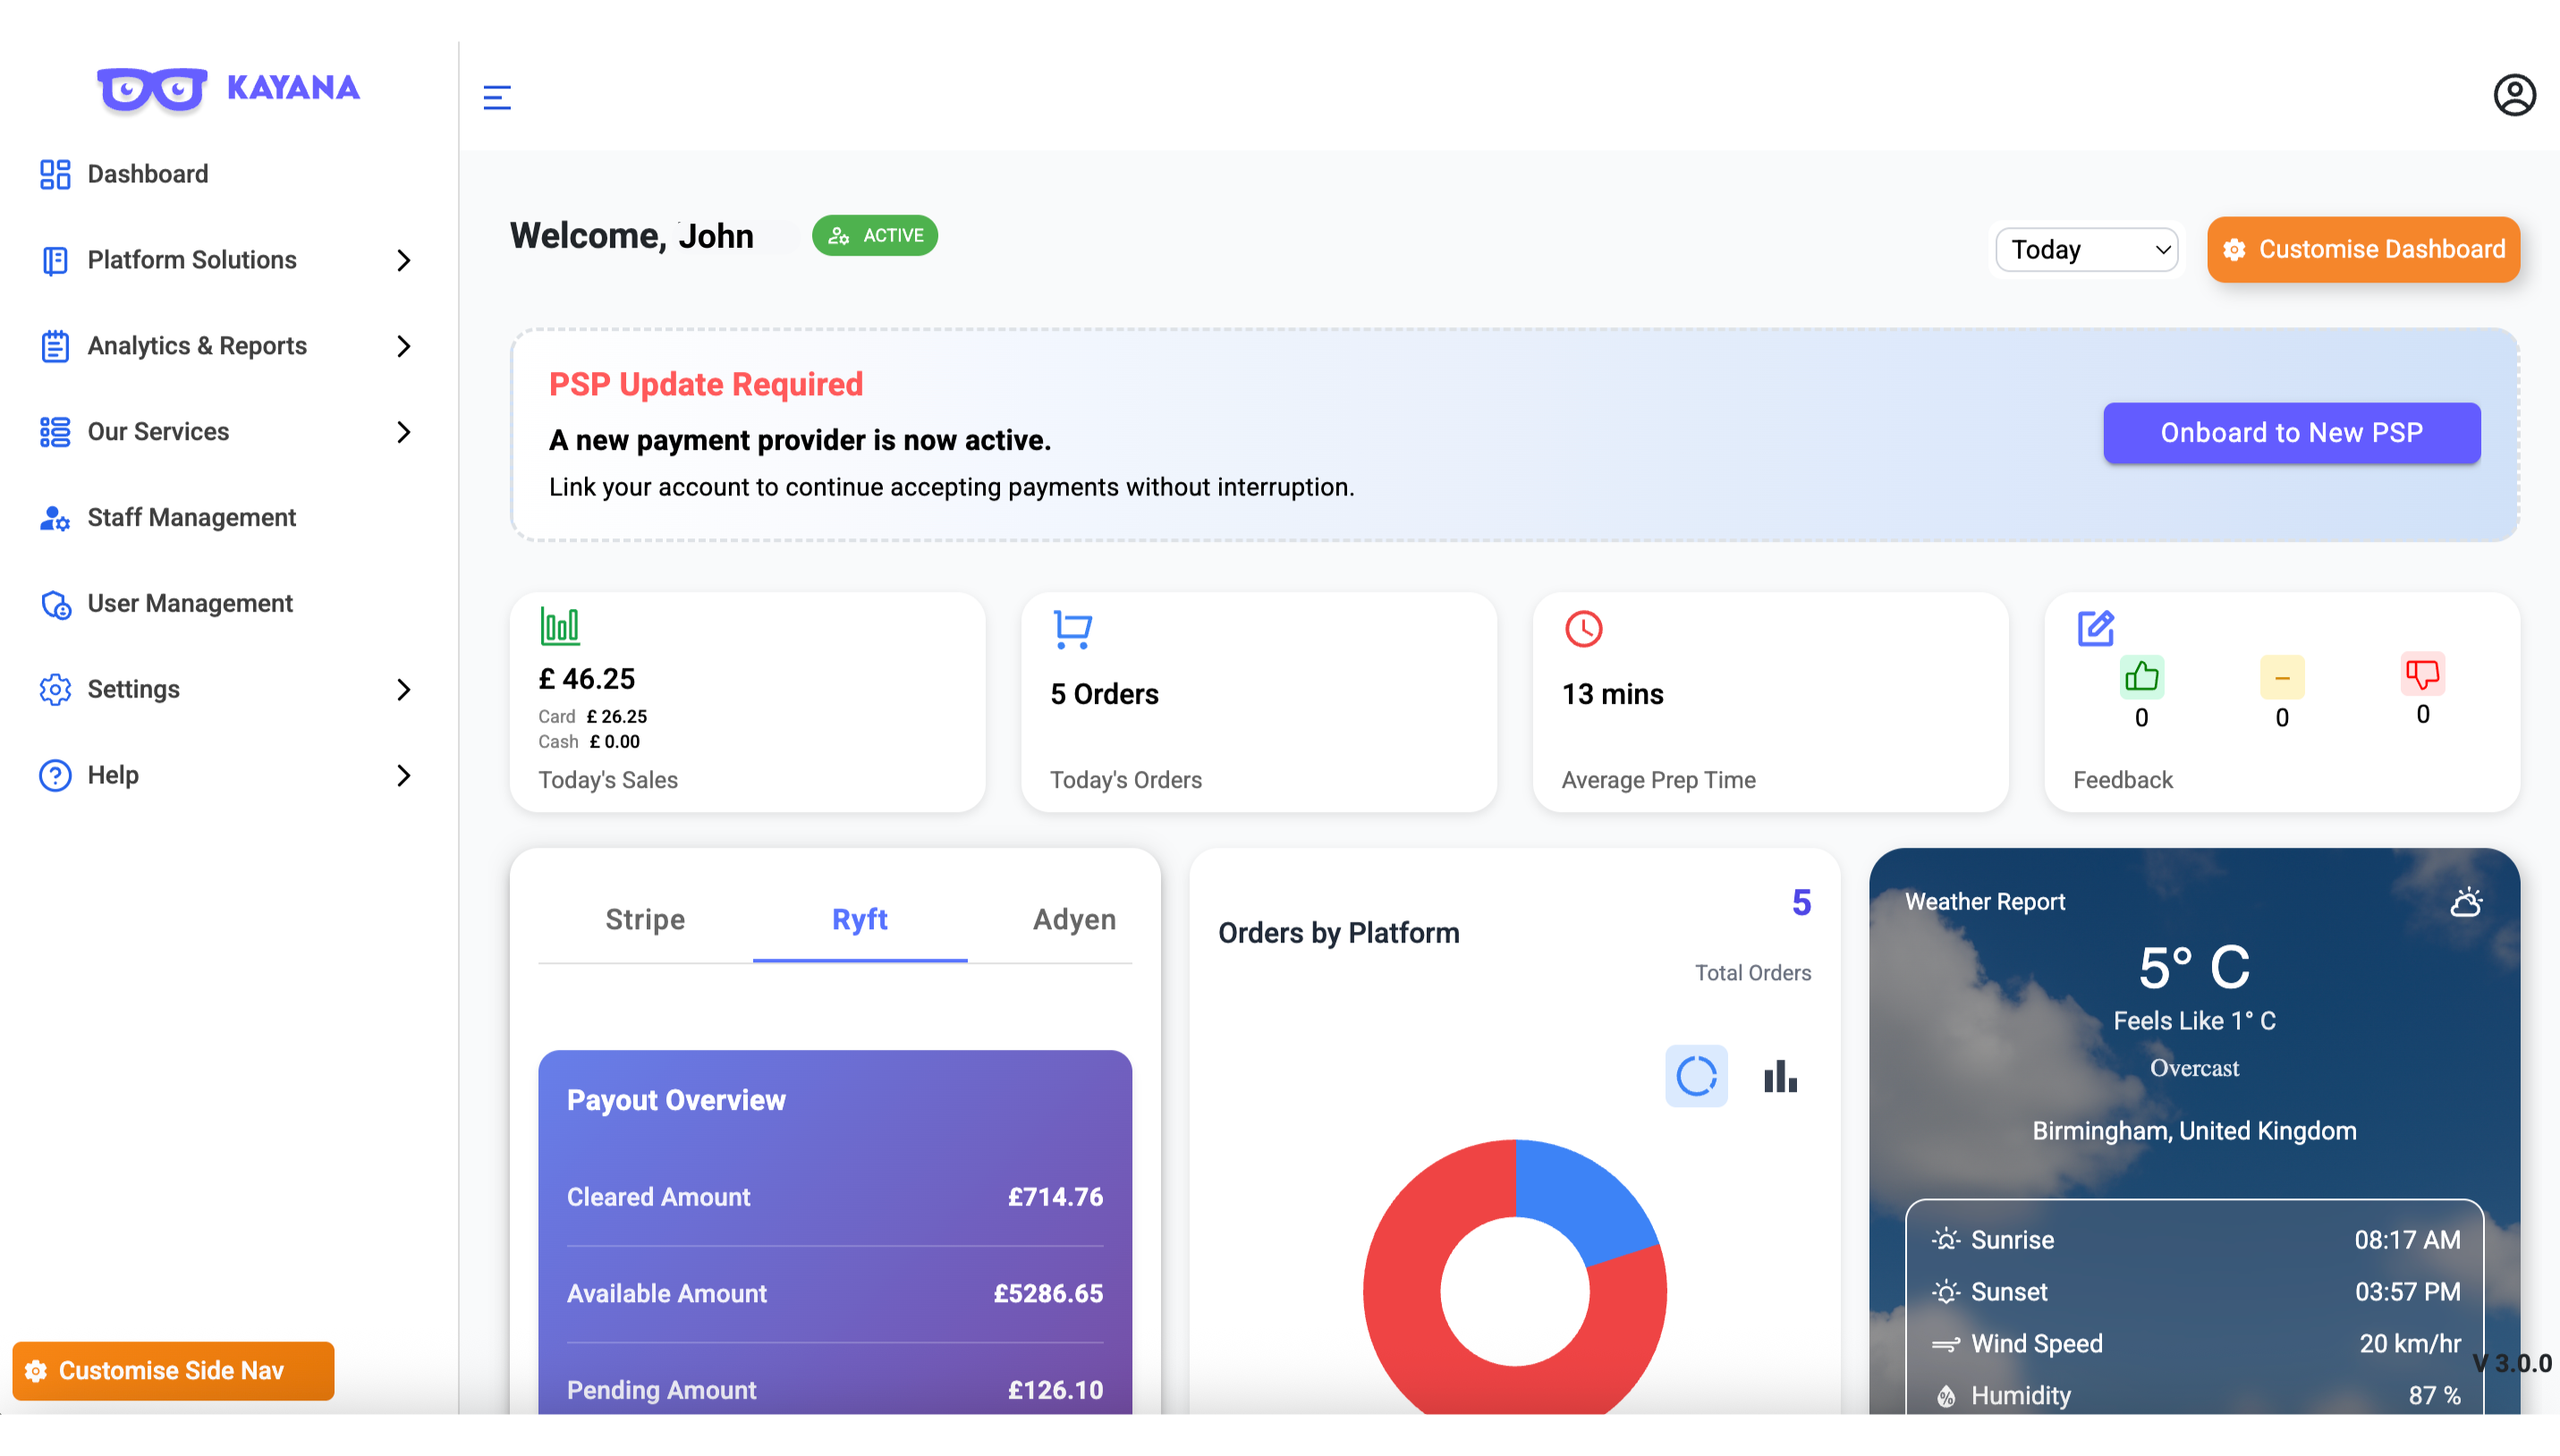This screenshot has height=1456, width=2560.
Task: Select the Stripe tab
Action: (645, 919)
